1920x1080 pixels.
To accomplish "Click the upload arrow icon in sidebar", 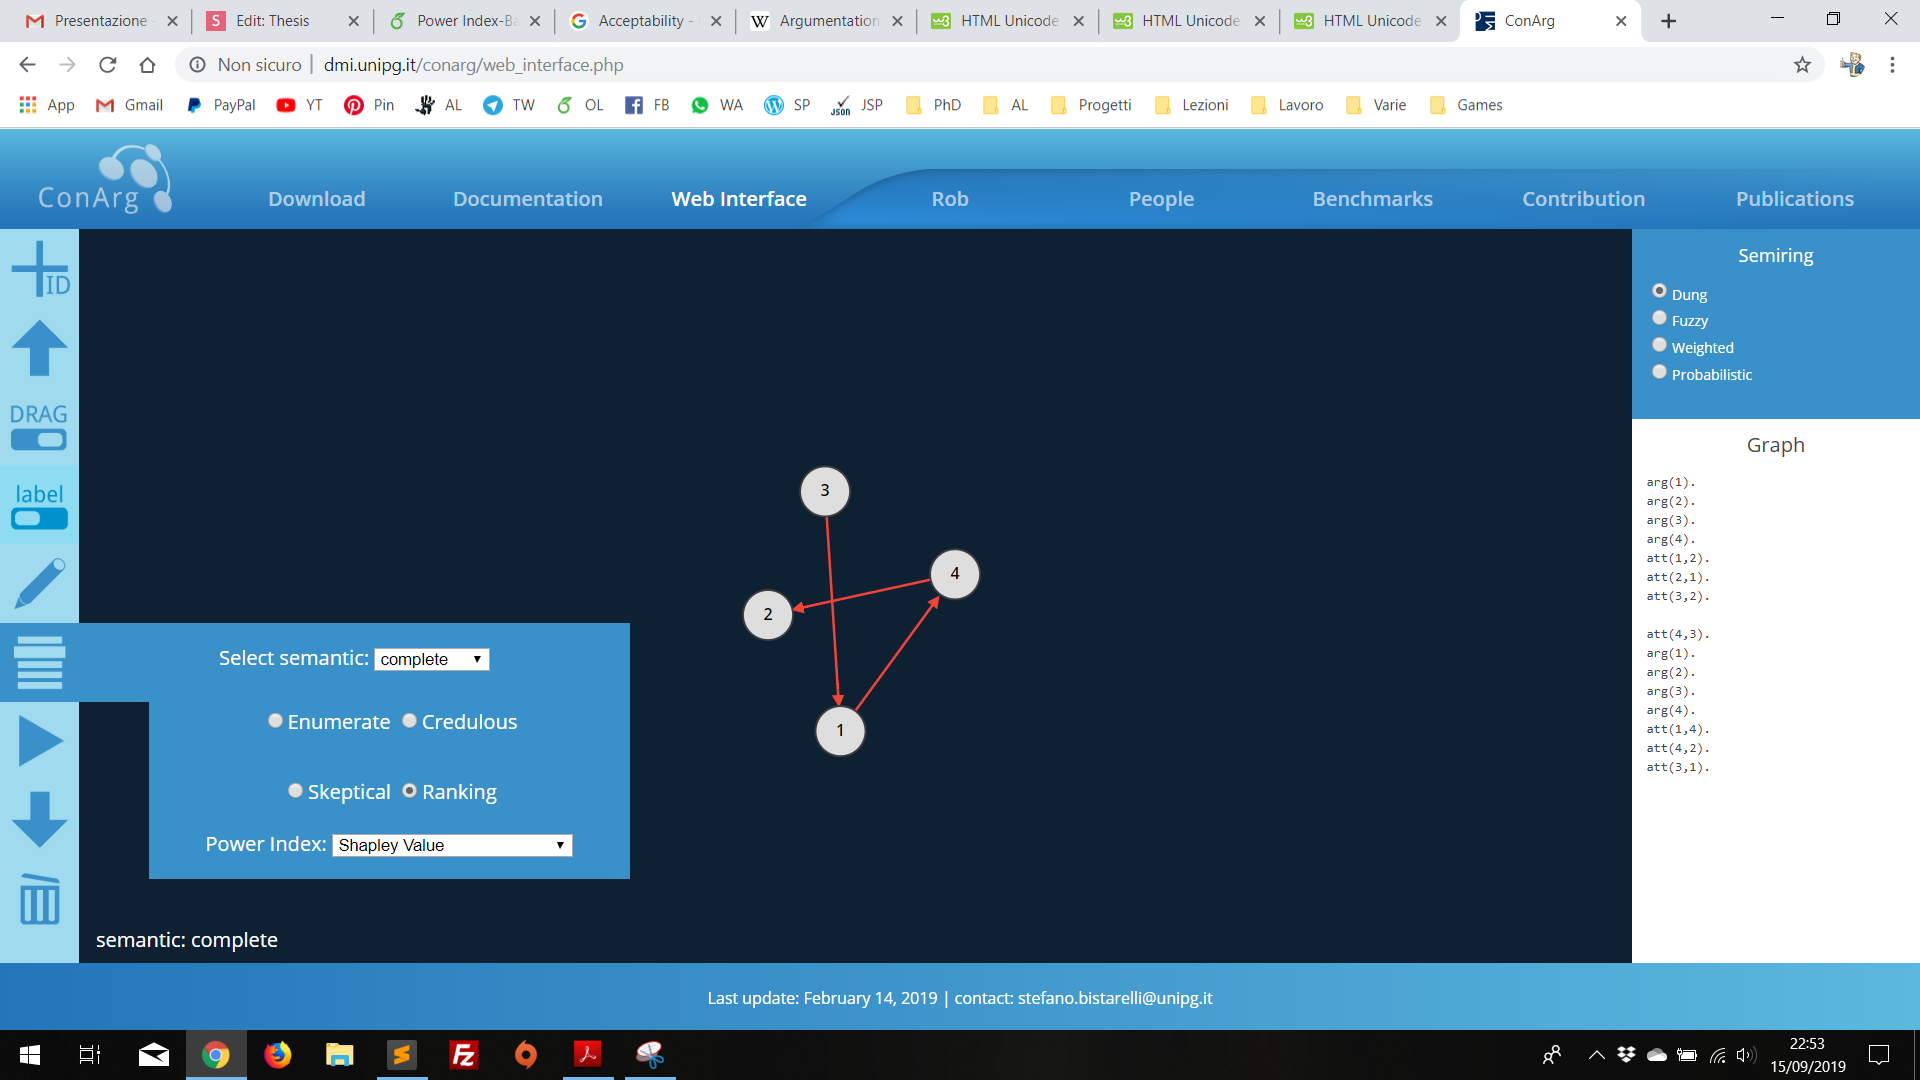I will (39, 348).
